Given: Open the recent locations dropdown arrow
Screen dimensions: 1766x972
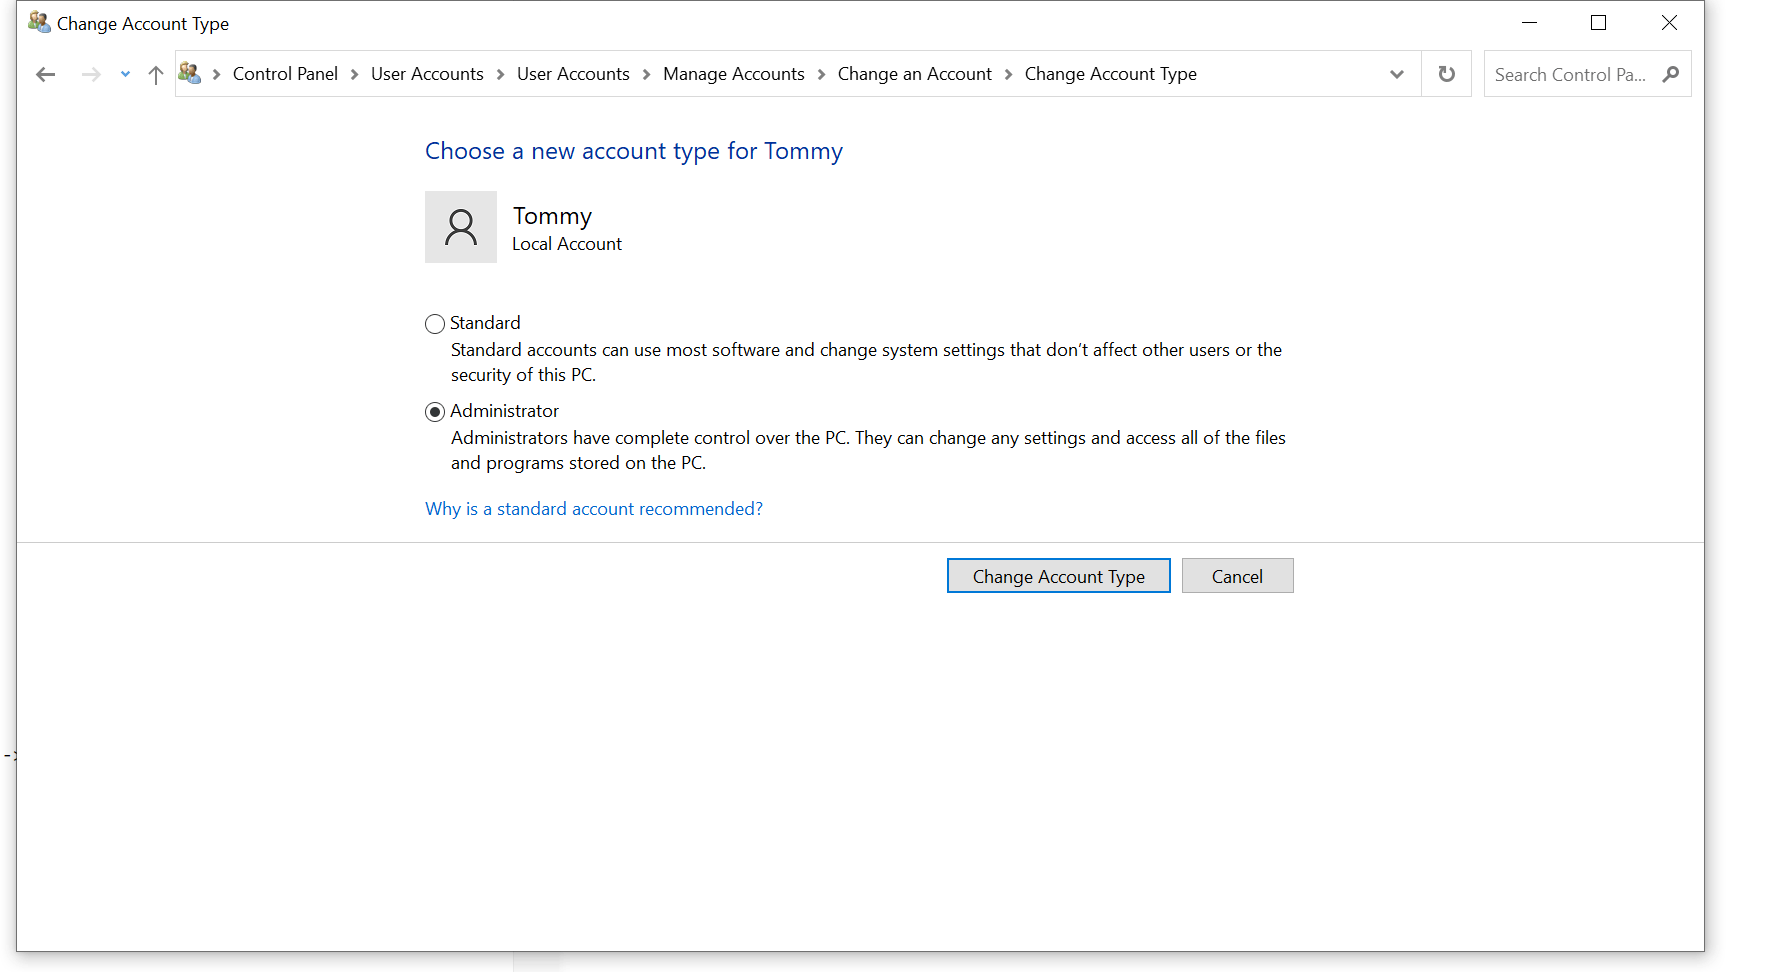Looking at the screenshot, I should (125, 74).
